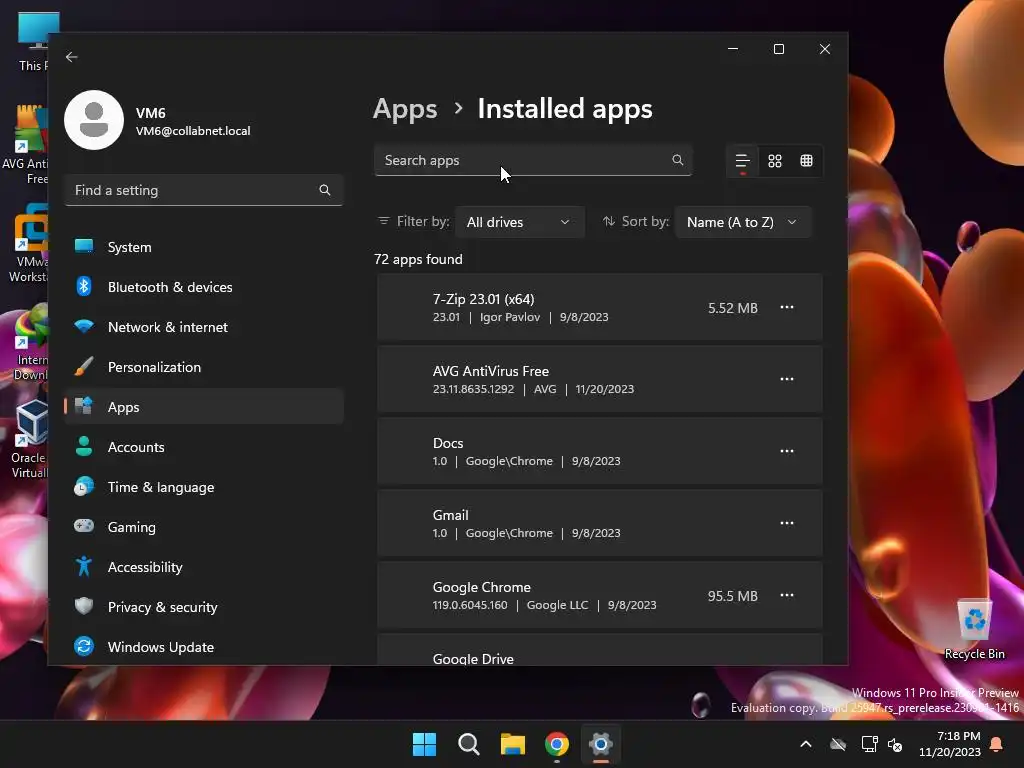
Task: Click the Apps breadcrumb link
Action: (x=405, y=109)
